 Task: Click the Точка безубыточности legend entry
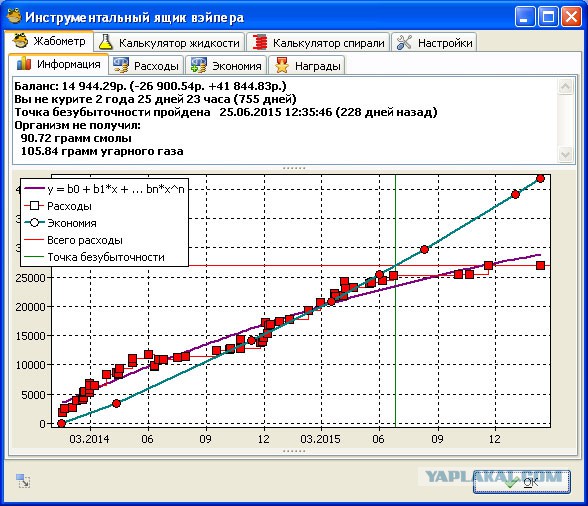tap(94, 257)
